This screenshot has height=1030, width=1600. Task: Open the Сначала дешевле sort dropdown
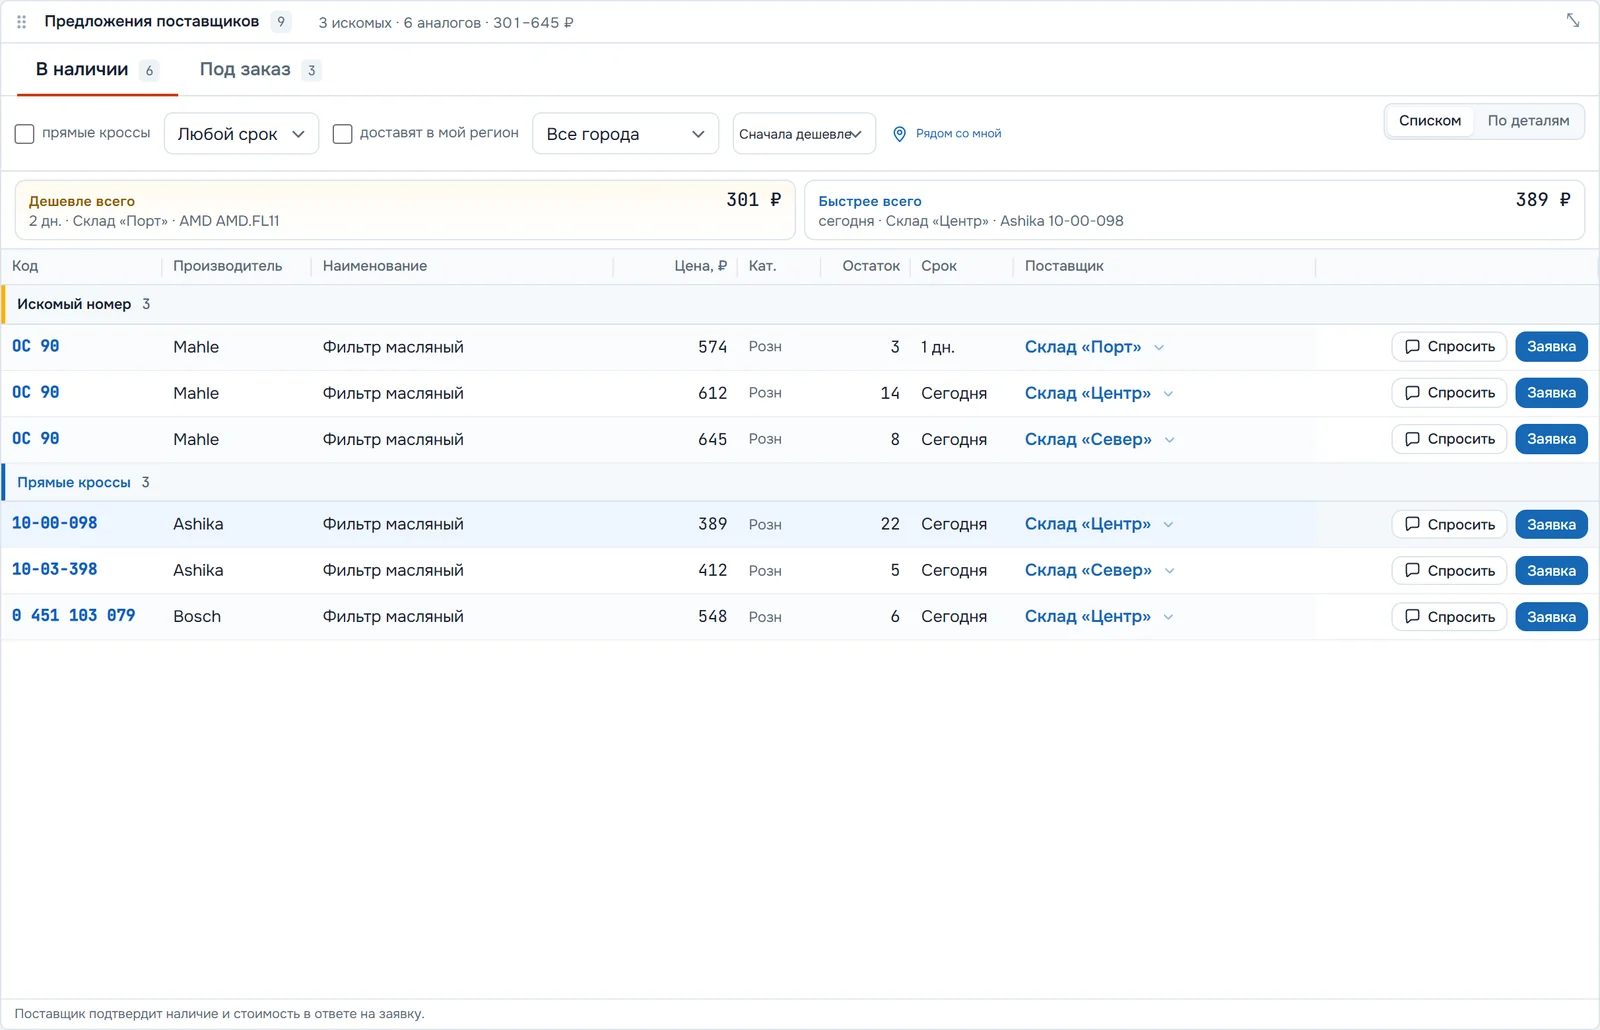pos(804,134)
